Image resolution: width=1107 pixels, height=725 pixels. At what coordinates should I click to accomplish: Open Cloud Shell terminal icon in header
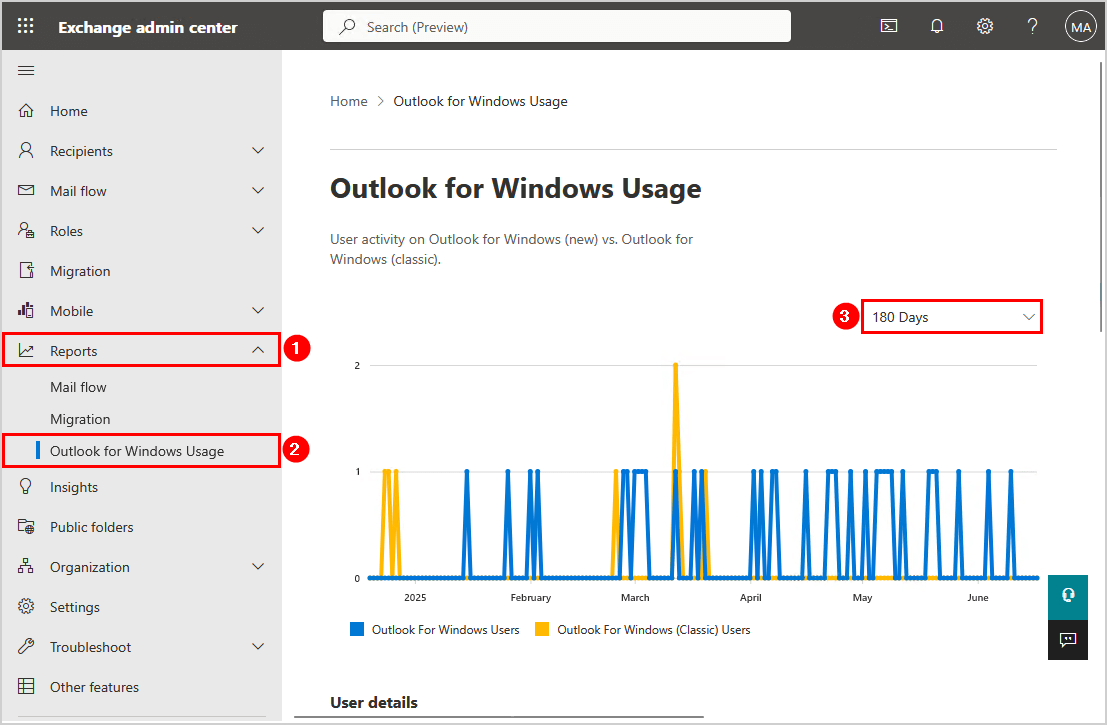[x=888, y=27]
